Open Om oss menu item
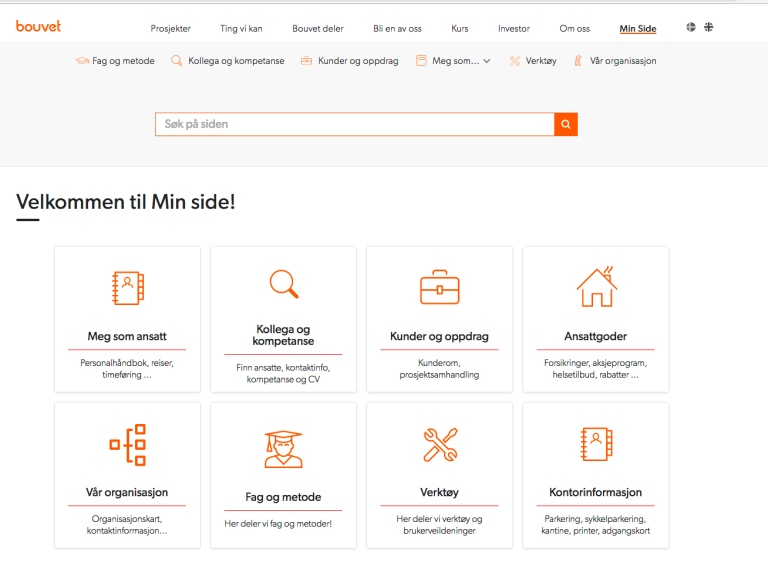The width and height of the screenshot is (768, 583). 575,28
